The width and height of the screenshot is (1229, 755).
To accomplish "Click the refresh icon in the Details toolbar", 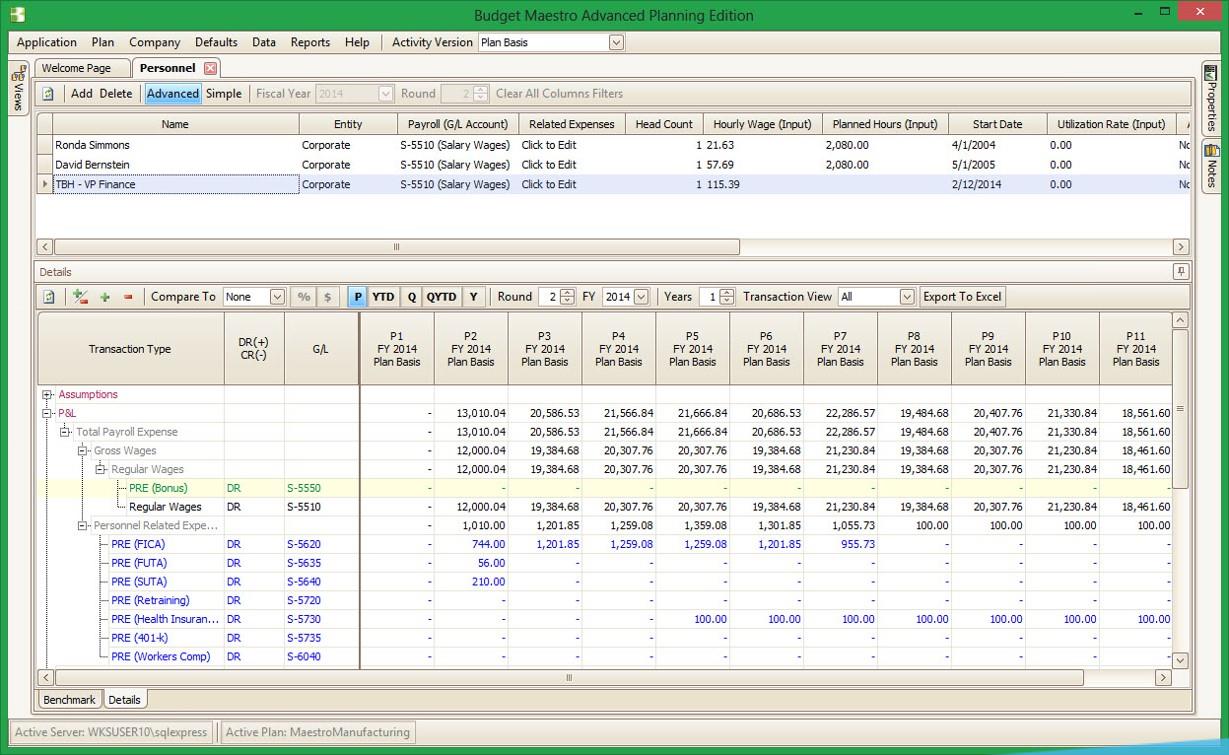I will (x=48, y=297).
